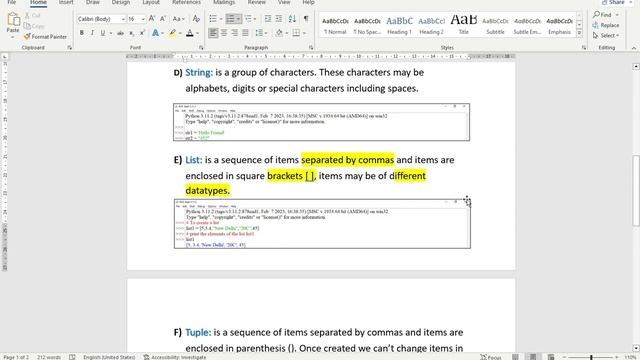The width and height of the screenshot is (640, 360).
Task: Click the word count in status bar
Action: click(x=49, y=357)
